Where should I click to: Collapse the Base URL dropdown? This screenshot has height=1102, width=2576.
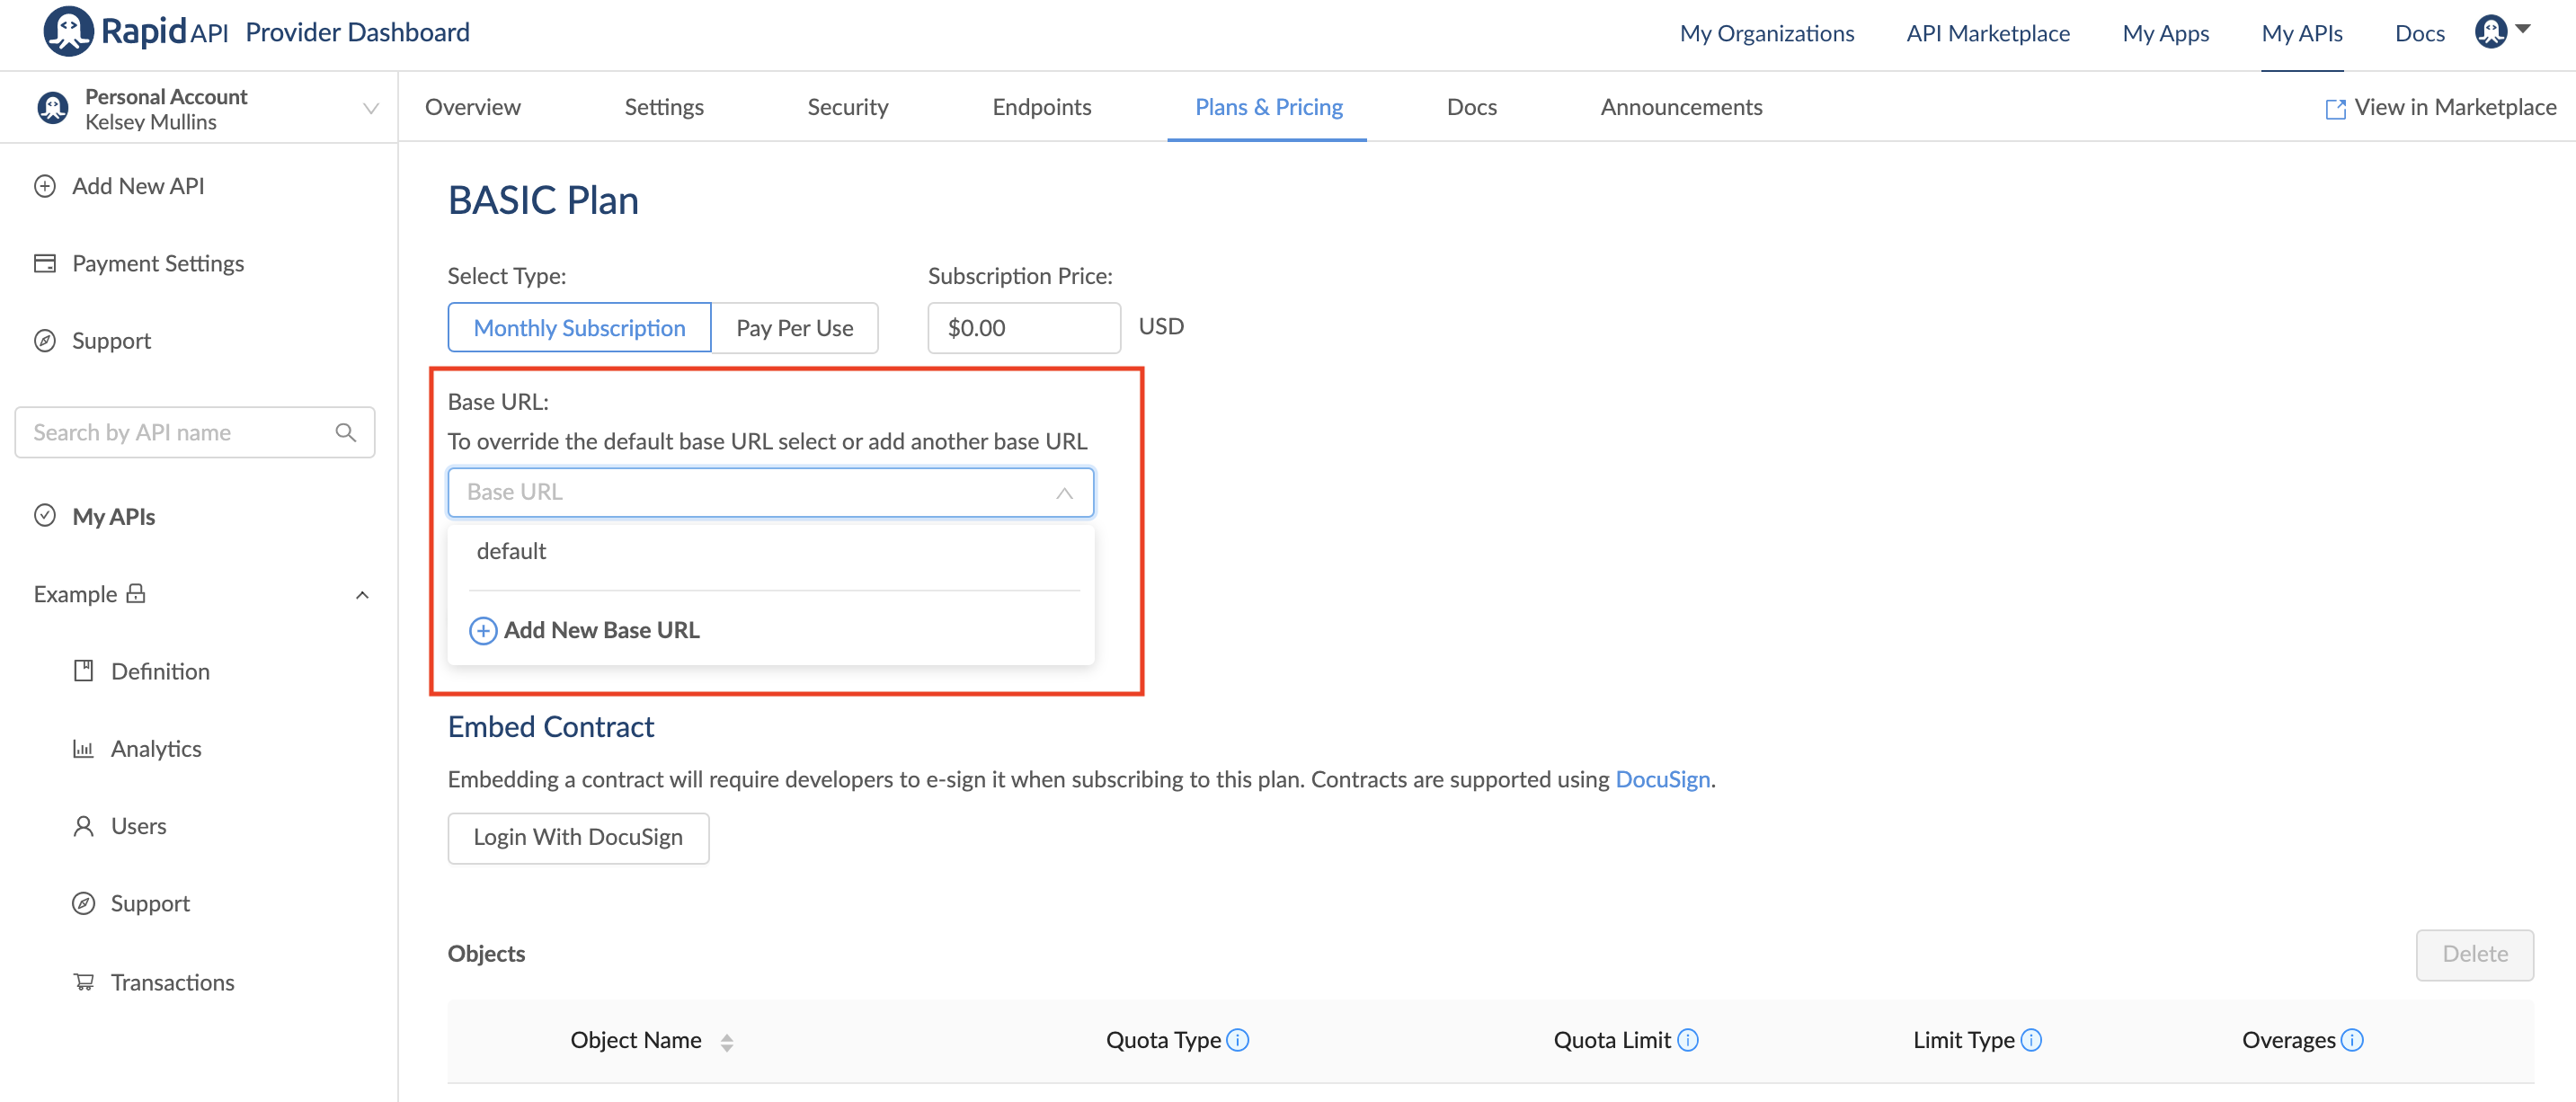(x=1064, y=493)
